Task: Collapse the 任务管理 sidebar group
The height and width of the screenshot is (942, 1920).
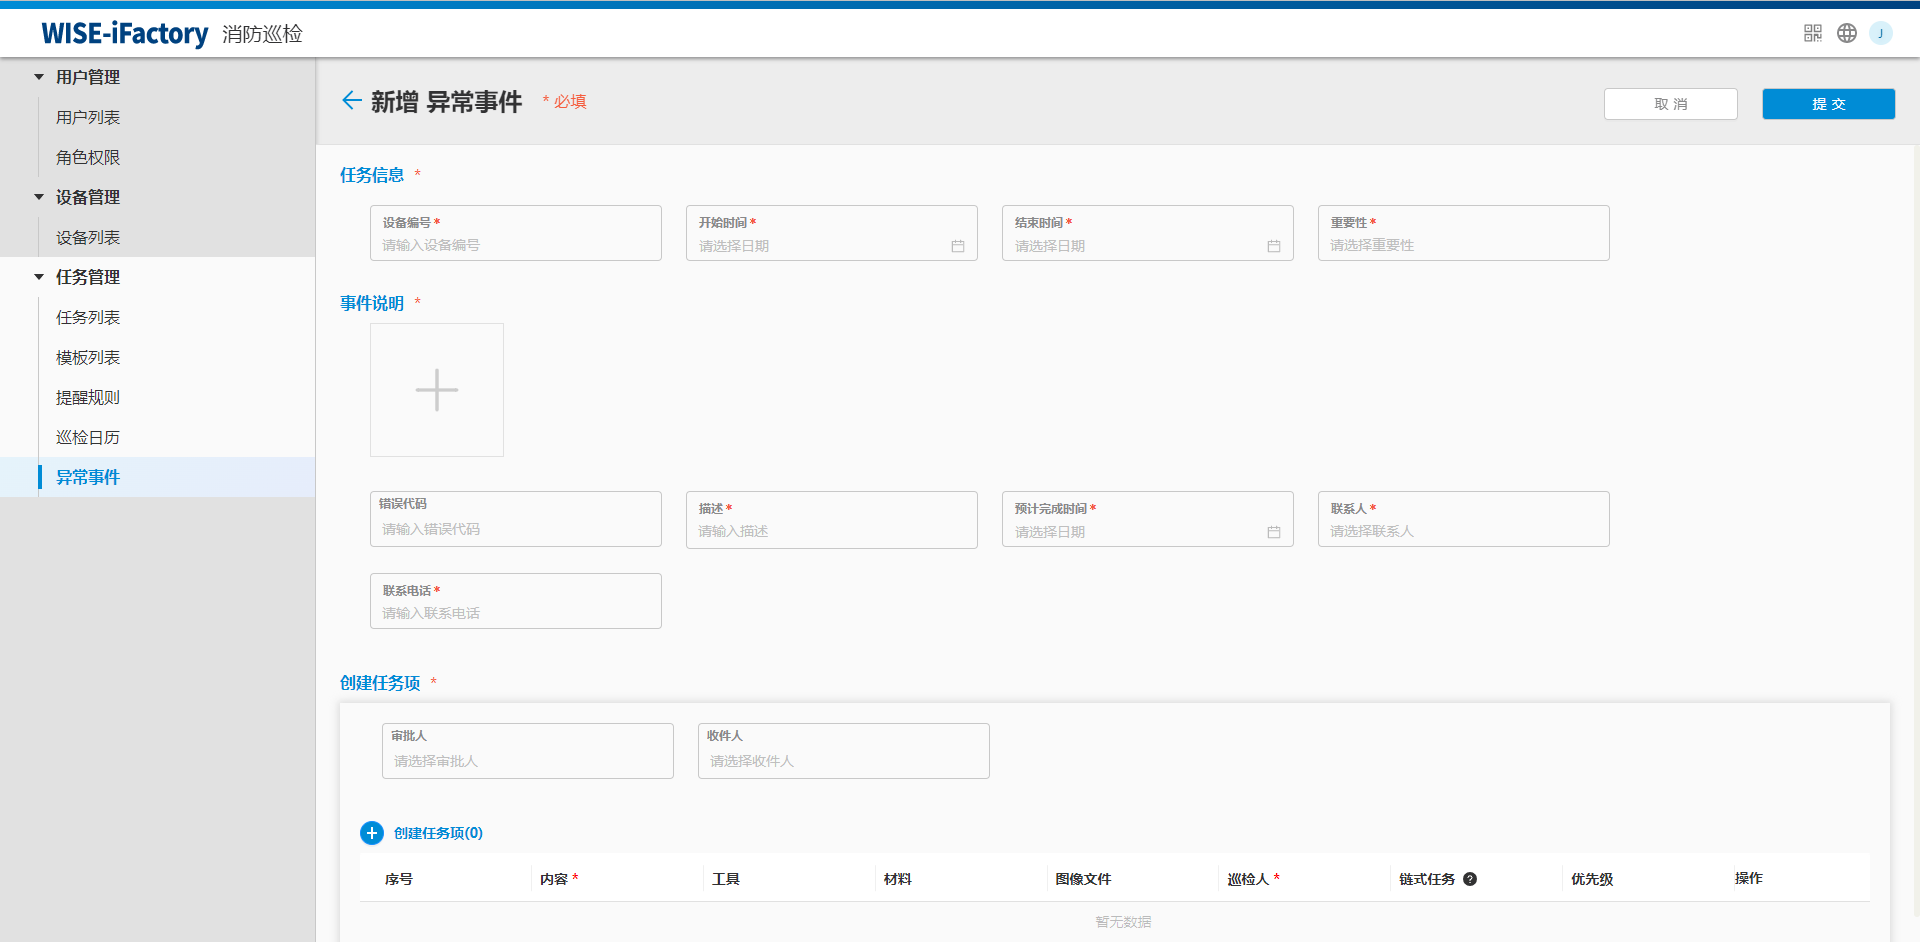Action: tap(39, 277)
